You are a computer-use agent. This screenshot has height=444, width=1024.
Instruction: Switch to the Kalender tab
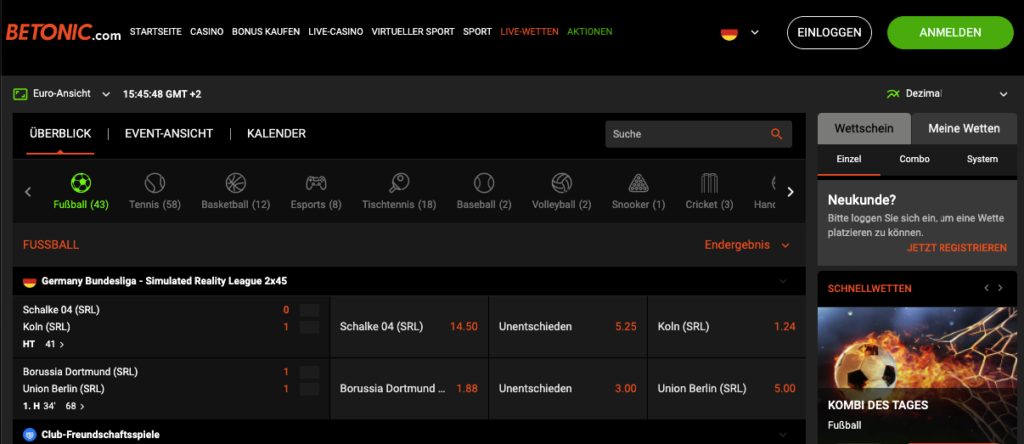276,134
